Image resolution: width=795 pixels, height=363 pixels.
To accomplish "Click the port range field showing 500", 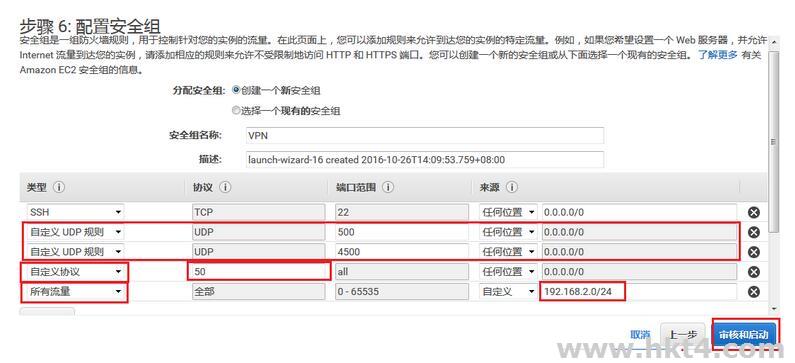I will click(402, 232).
